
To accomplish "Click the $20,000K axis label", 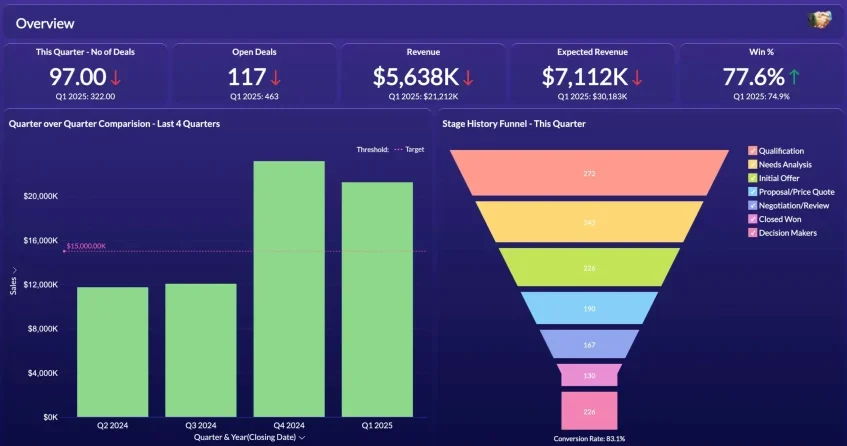I will tap(41, 196).
